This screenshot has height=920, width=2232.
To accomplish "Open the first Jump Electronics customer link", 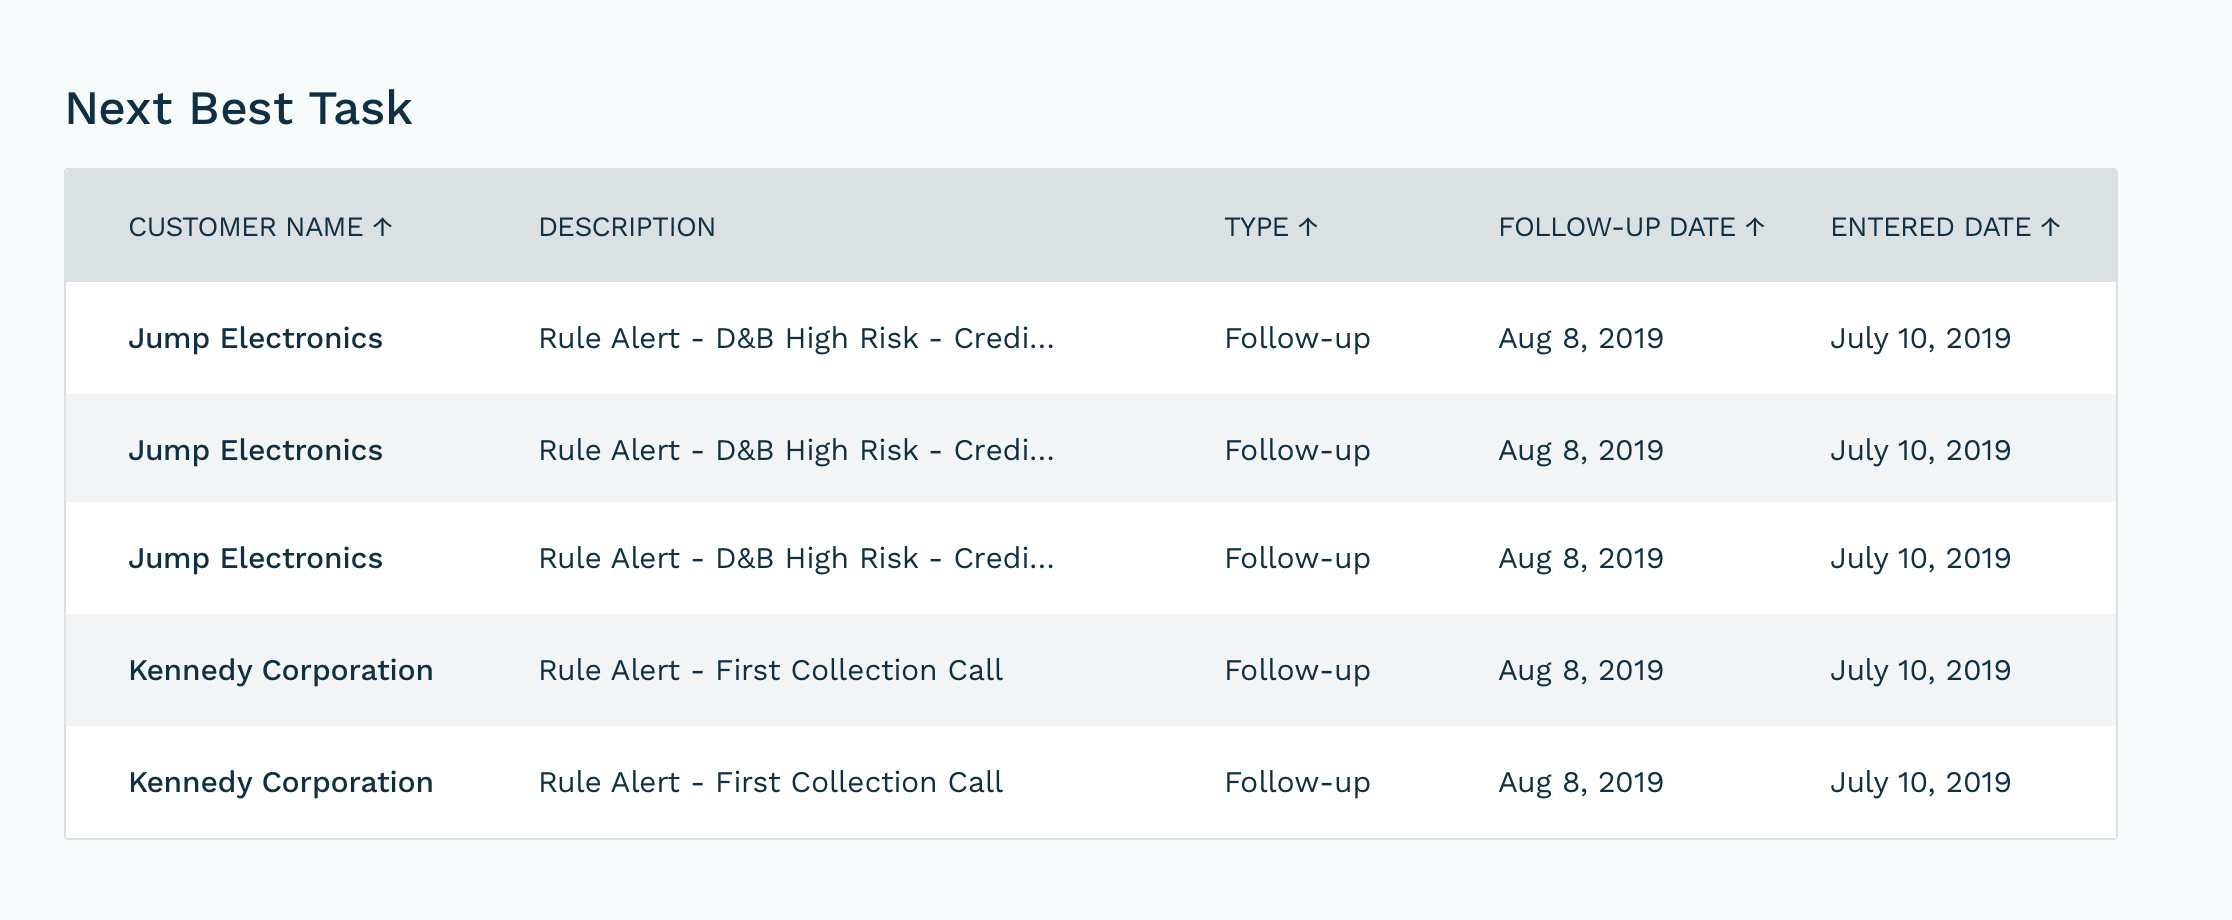I will pos(255,338).
